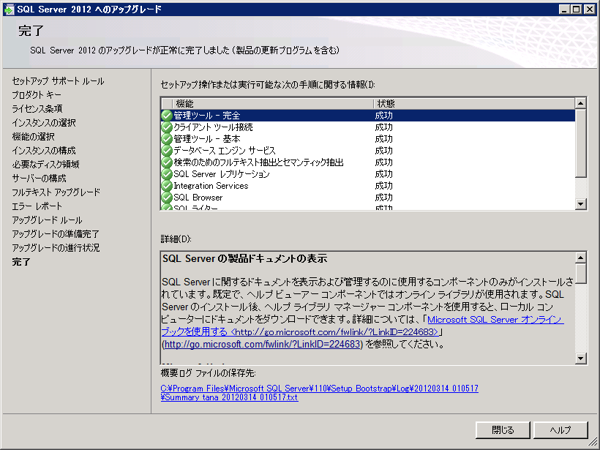Close window with title bar X button
Screen dimensions: 600x450
point(590,9)
